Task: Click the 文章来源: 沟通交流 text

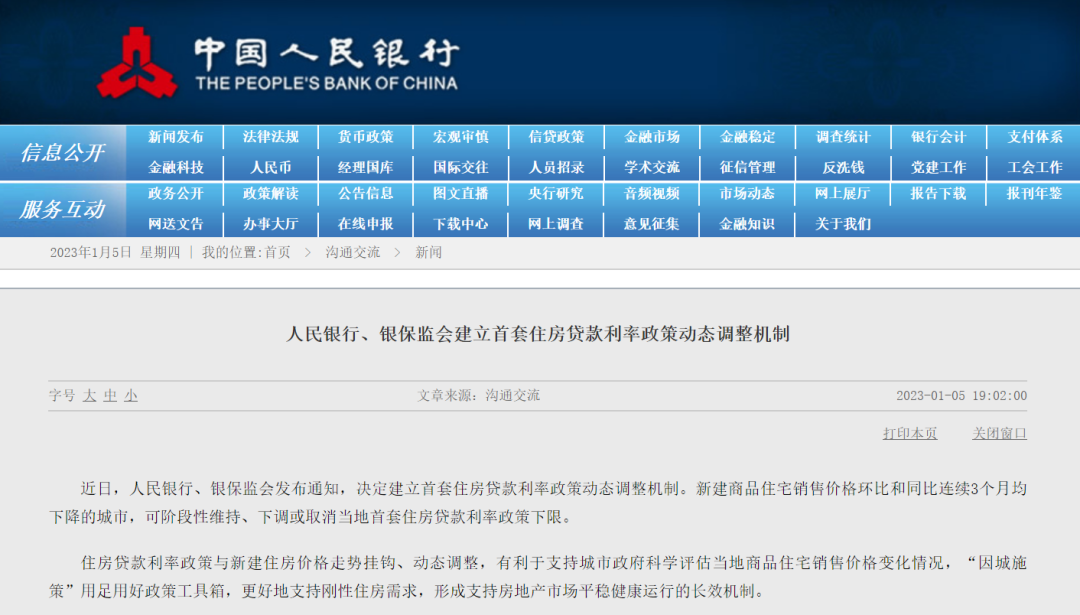Action: 479,396
